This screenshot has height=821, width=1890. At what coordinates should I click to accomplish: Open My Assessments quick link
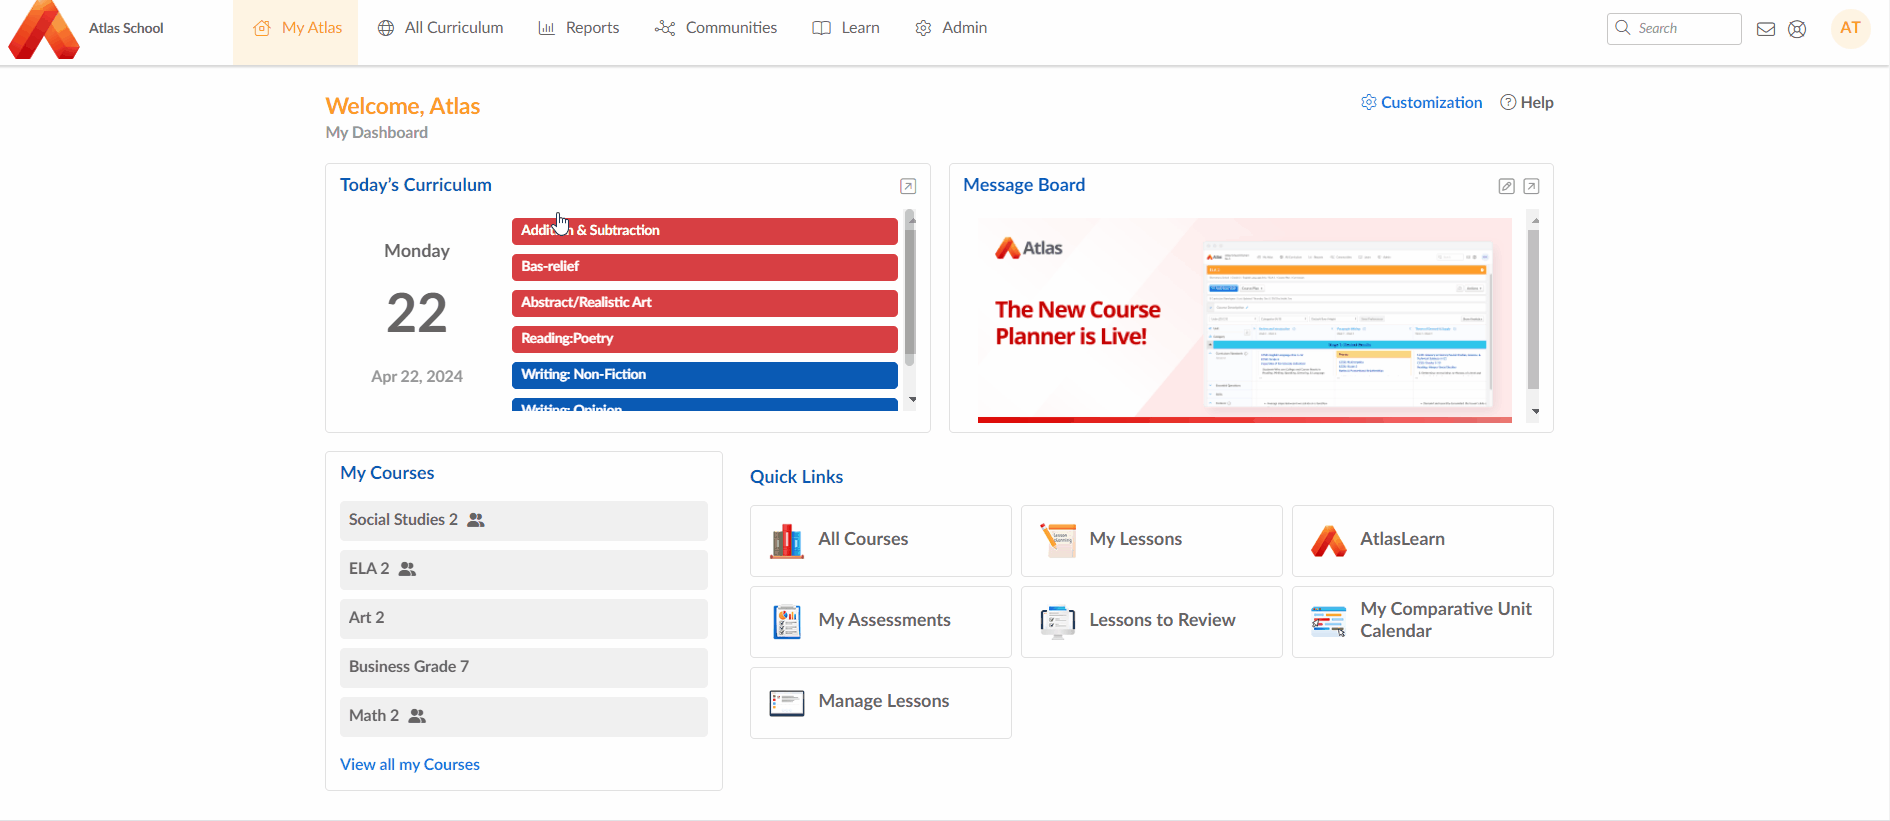point(880,621)
